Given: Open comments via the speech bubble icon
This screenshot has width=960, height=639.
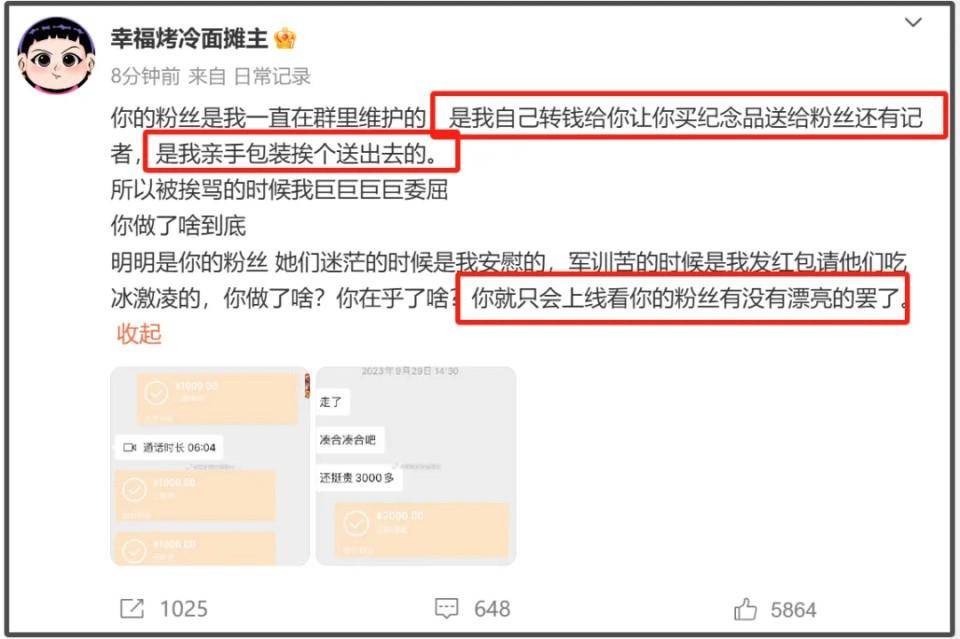Looking at the screenshot, I should coord(446,608).
